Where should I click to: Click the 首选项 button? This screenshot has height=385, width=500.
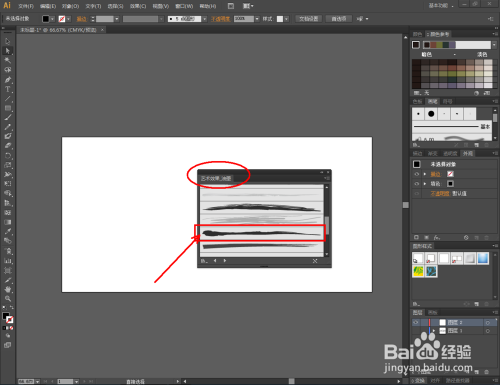[x=339, y=19]
